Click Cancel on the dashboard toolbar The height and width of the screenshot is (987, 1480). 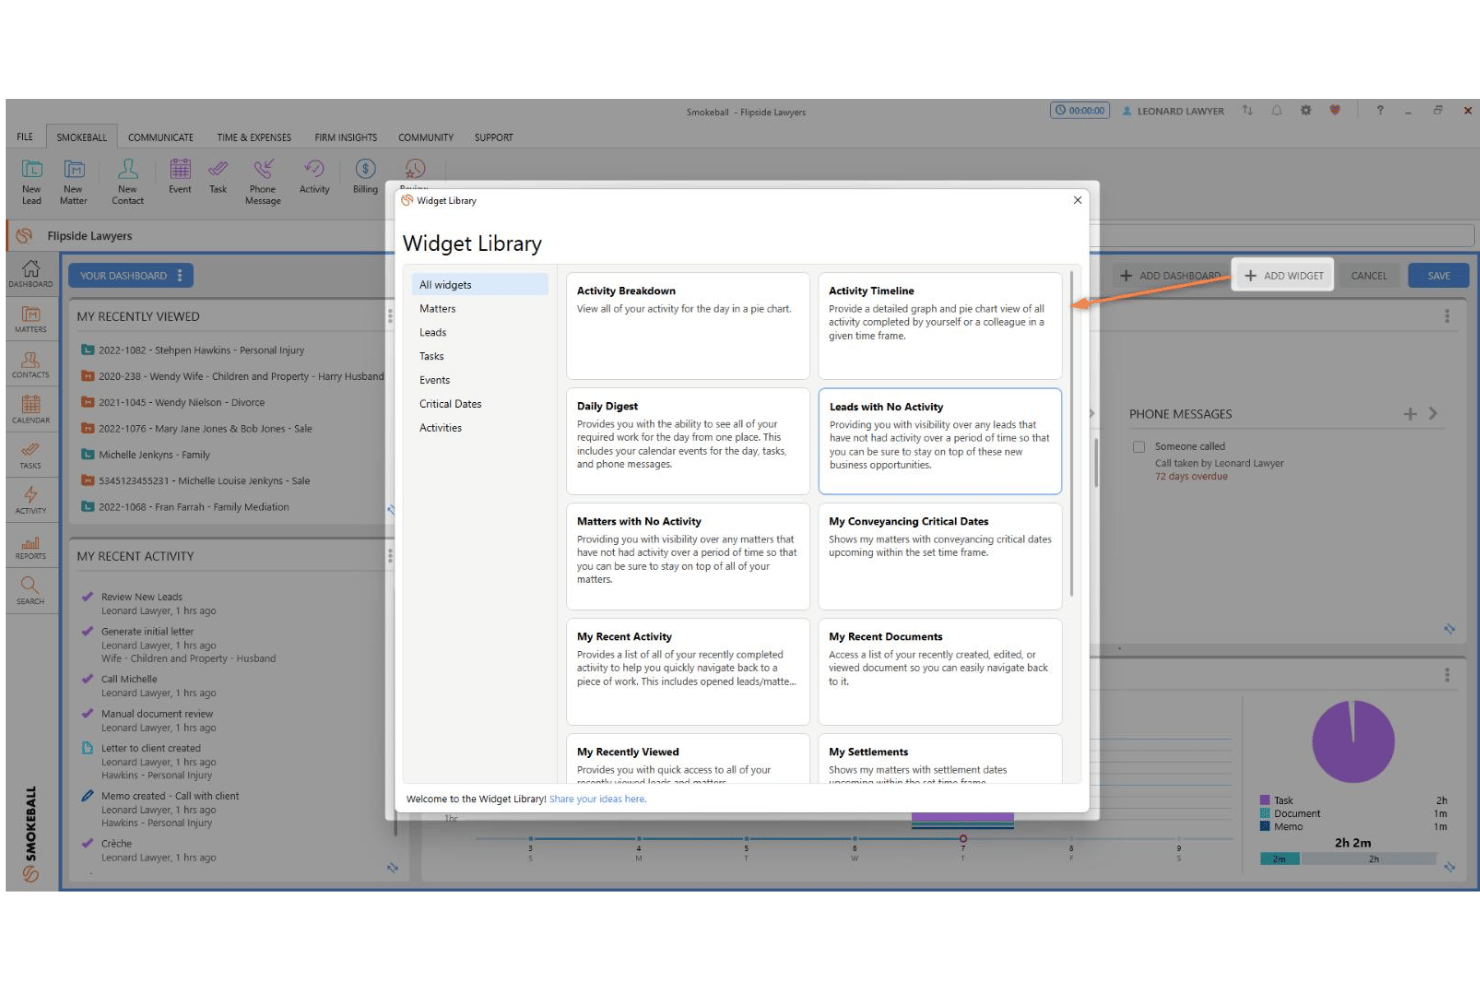[x=1369, y=276]
